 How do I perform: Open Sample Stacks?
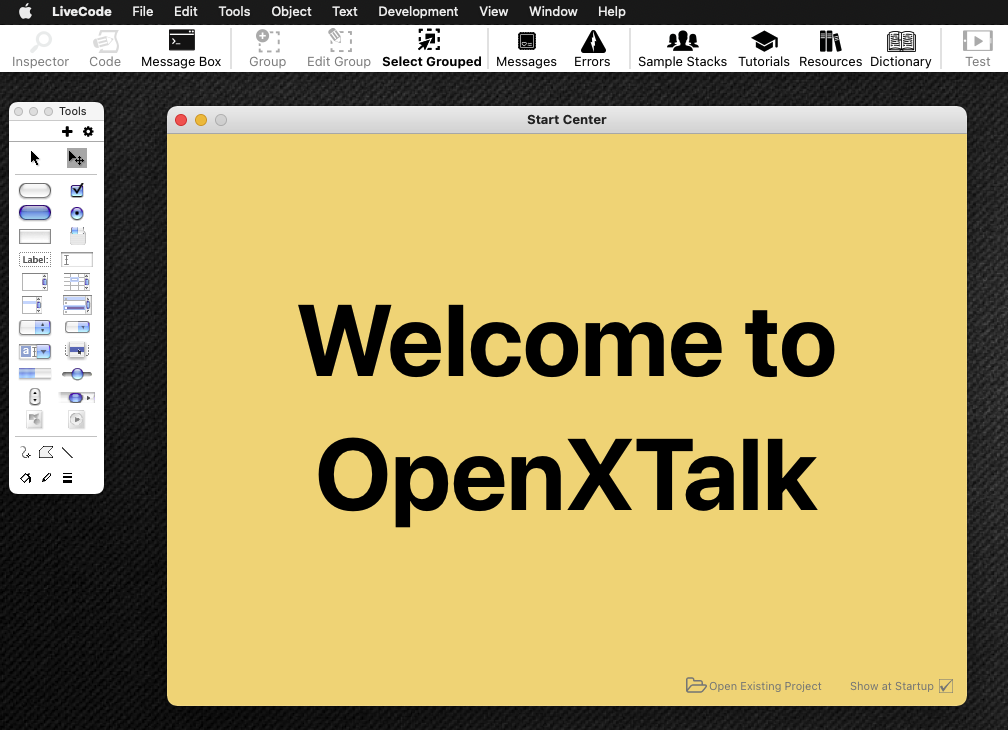(682, 49)
